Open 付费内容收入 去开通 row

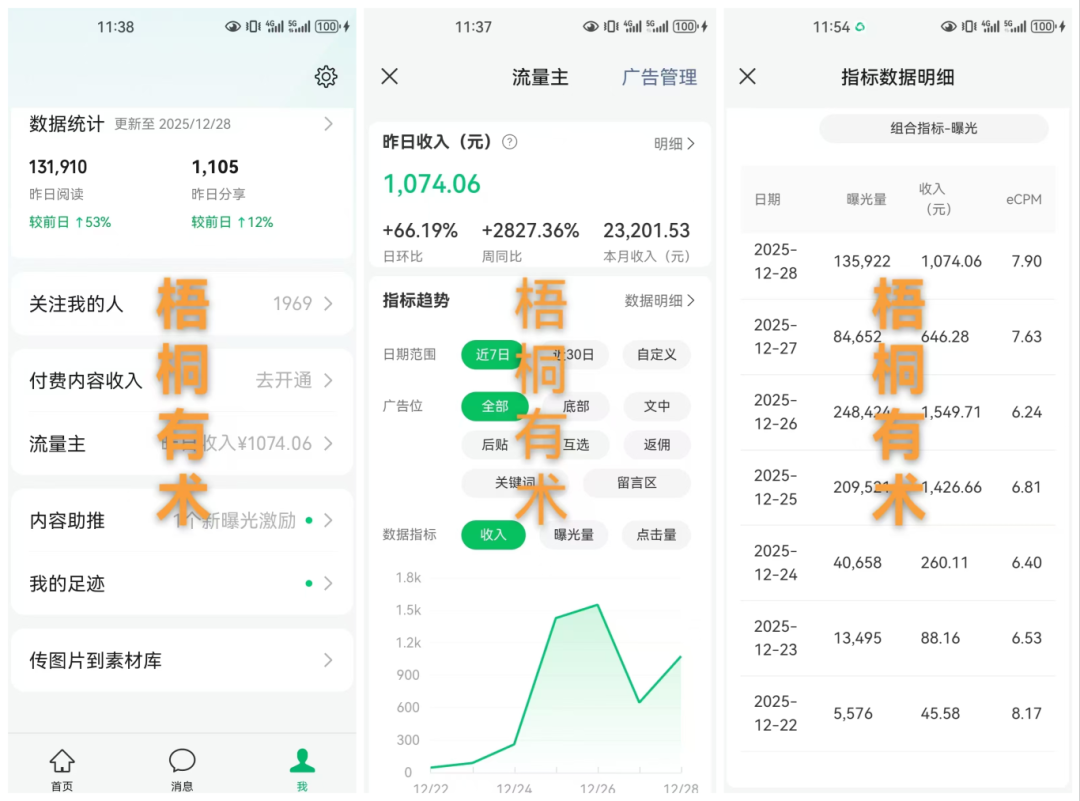182,380
